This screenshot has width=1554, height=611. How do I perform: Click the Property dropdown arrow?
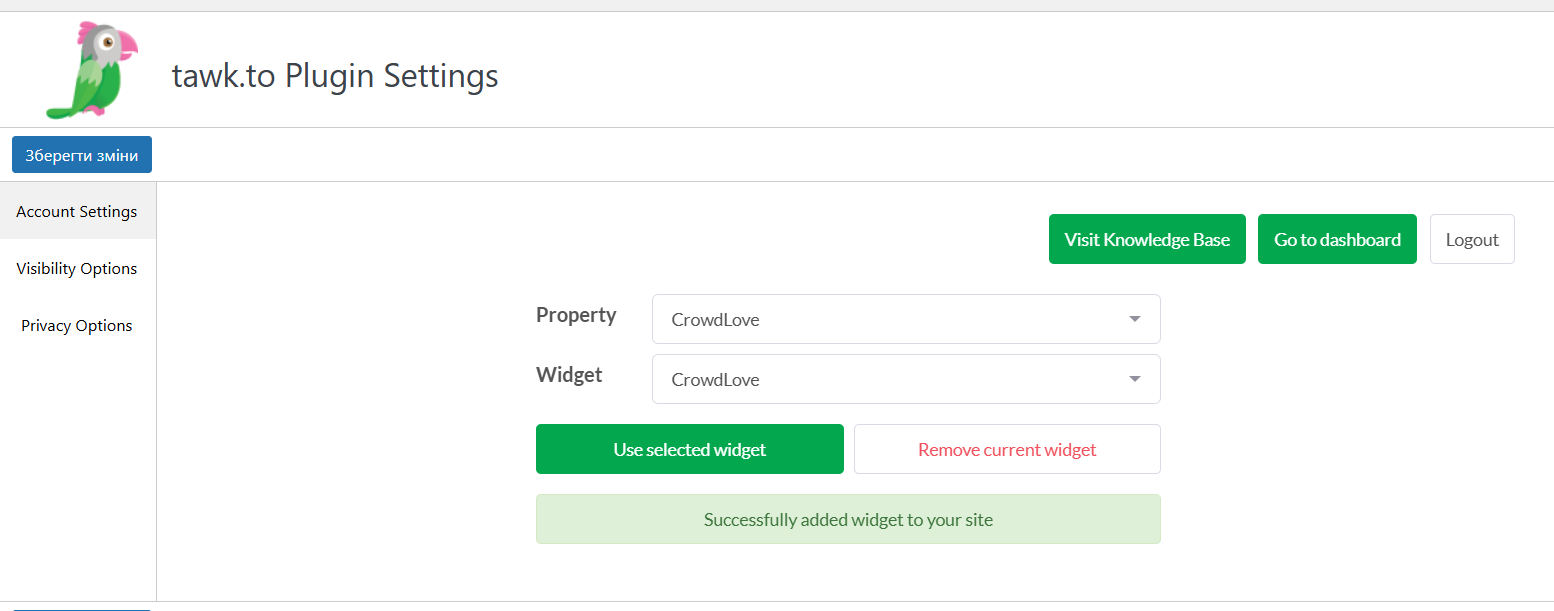(1134, 319)
